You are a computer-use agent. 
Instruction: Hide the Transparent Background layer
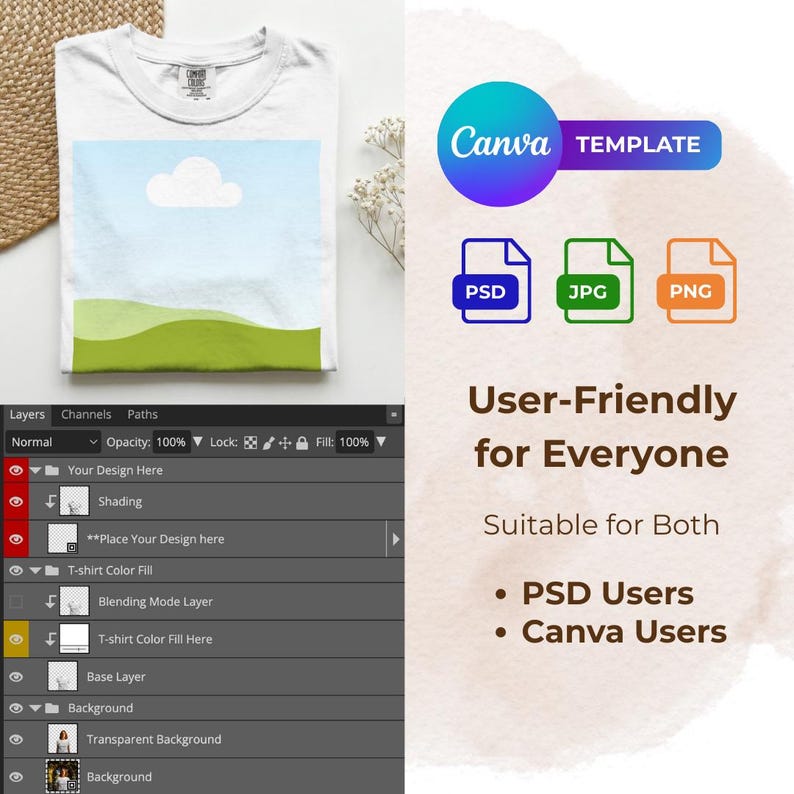point(16,739)
